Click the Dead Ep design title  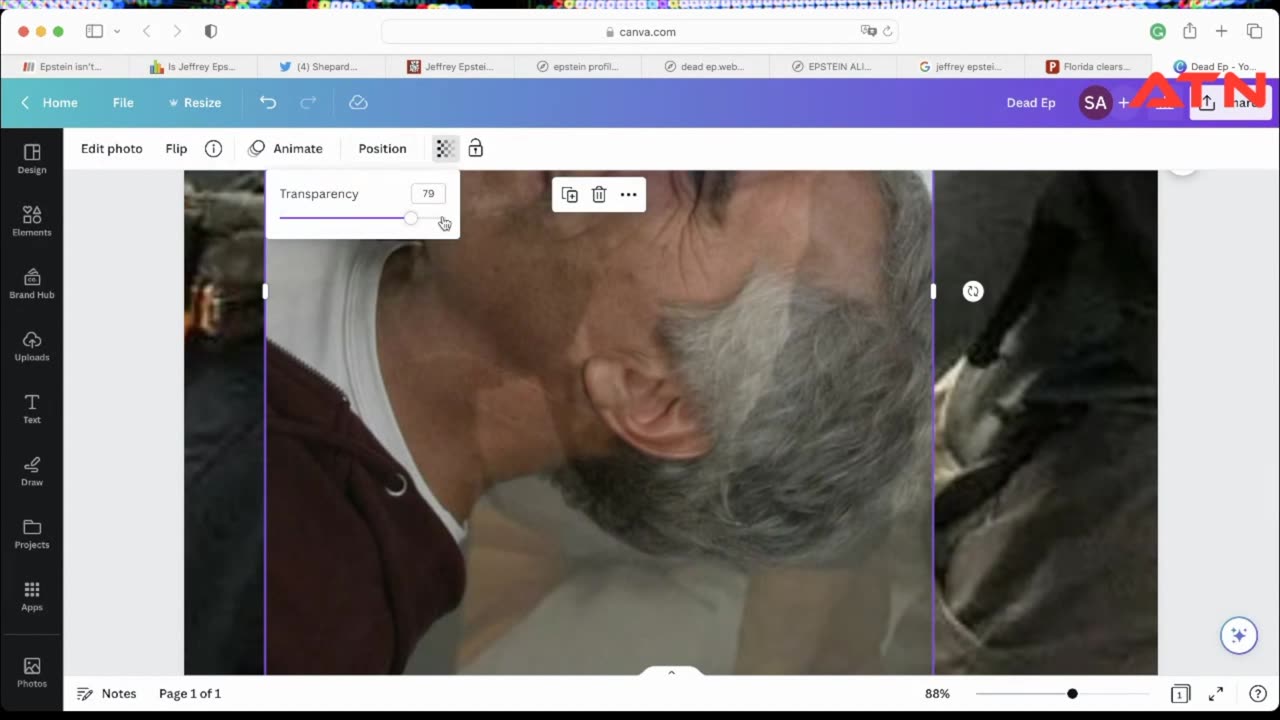point(1031,102)
